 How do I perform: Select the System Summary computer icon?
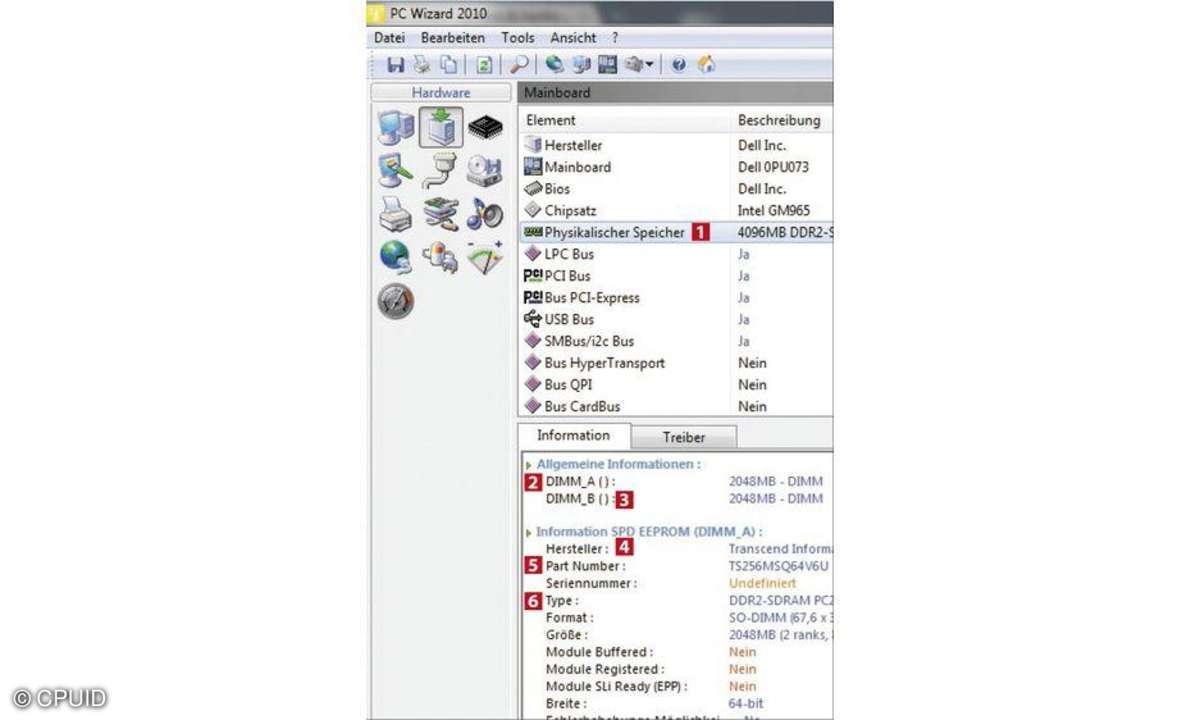pos(396,128)
